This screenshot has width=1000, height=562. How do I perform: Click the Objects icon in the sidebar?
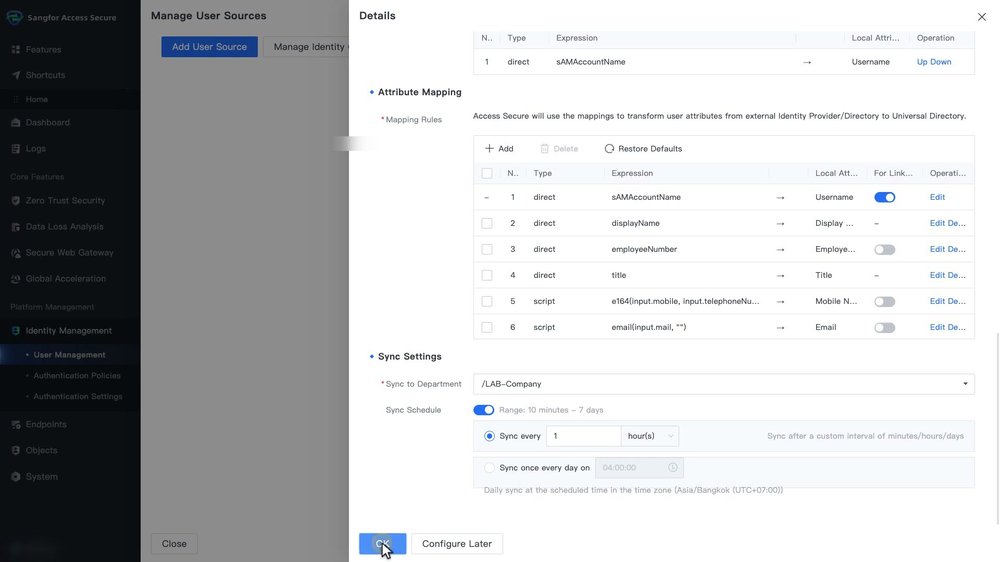coord(16,450)
